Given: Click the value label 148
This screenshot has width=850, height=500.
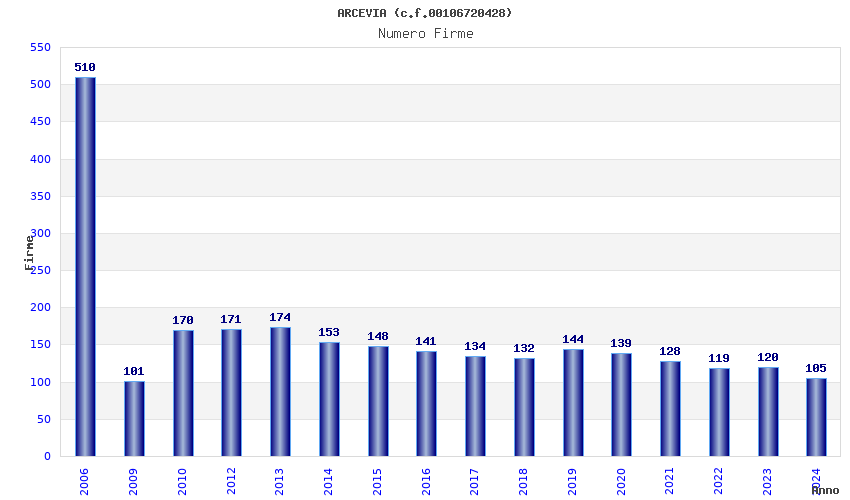Looking at the screenshot, I should tap(378, 336).
